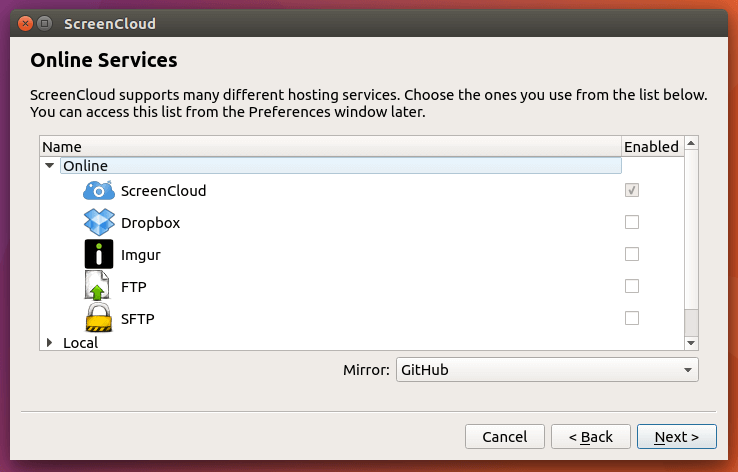Enable the Imgur checkbox

click(x=631, y=254)
